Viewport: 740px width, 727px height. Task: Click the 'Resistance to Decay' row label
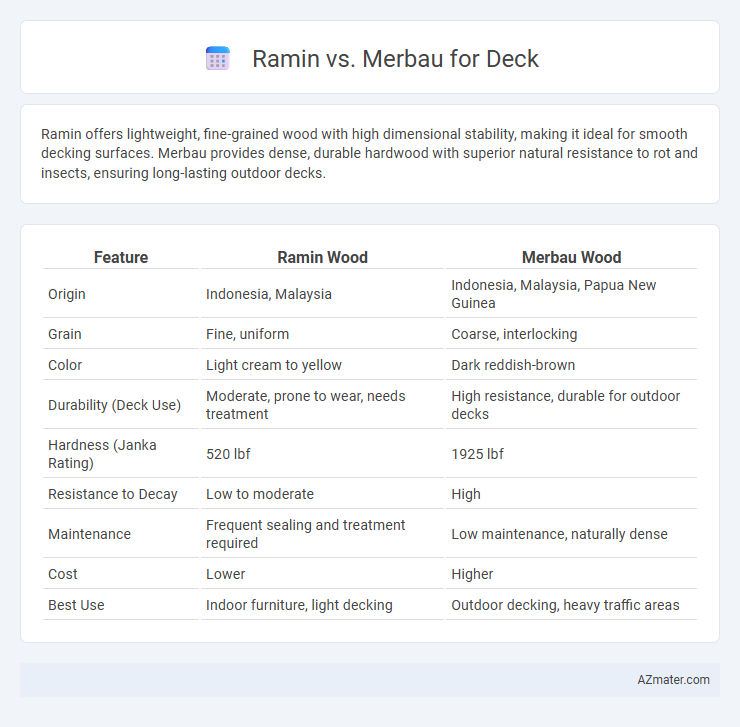112,494
